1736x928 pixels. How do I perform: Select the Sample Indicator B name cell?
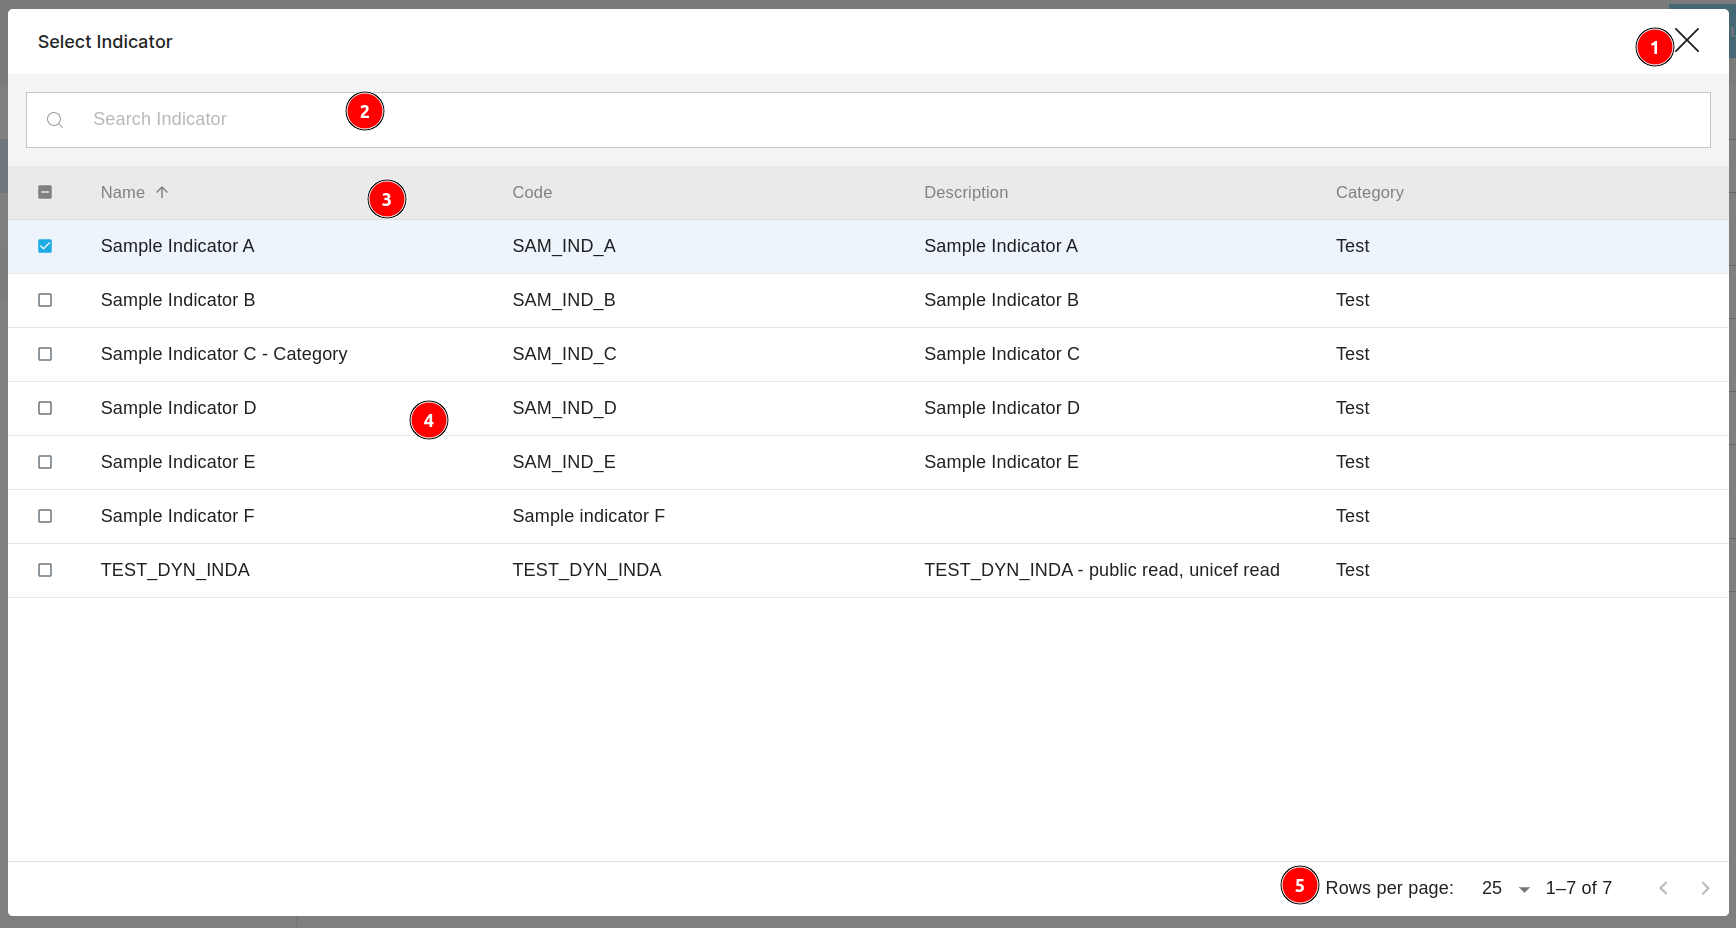tap(178, 300)
